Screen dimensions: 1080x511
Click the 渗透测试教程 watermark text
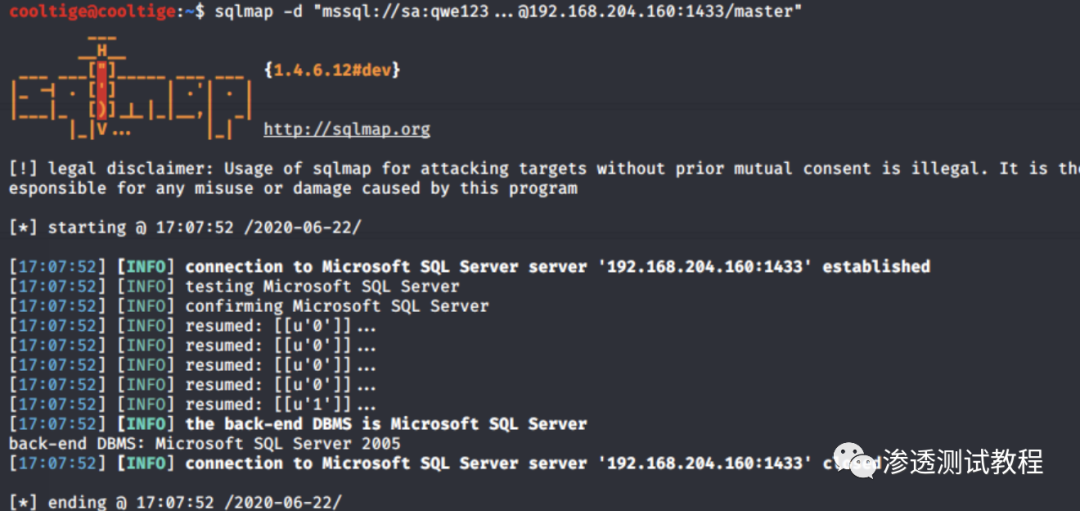tap(964, 461)
